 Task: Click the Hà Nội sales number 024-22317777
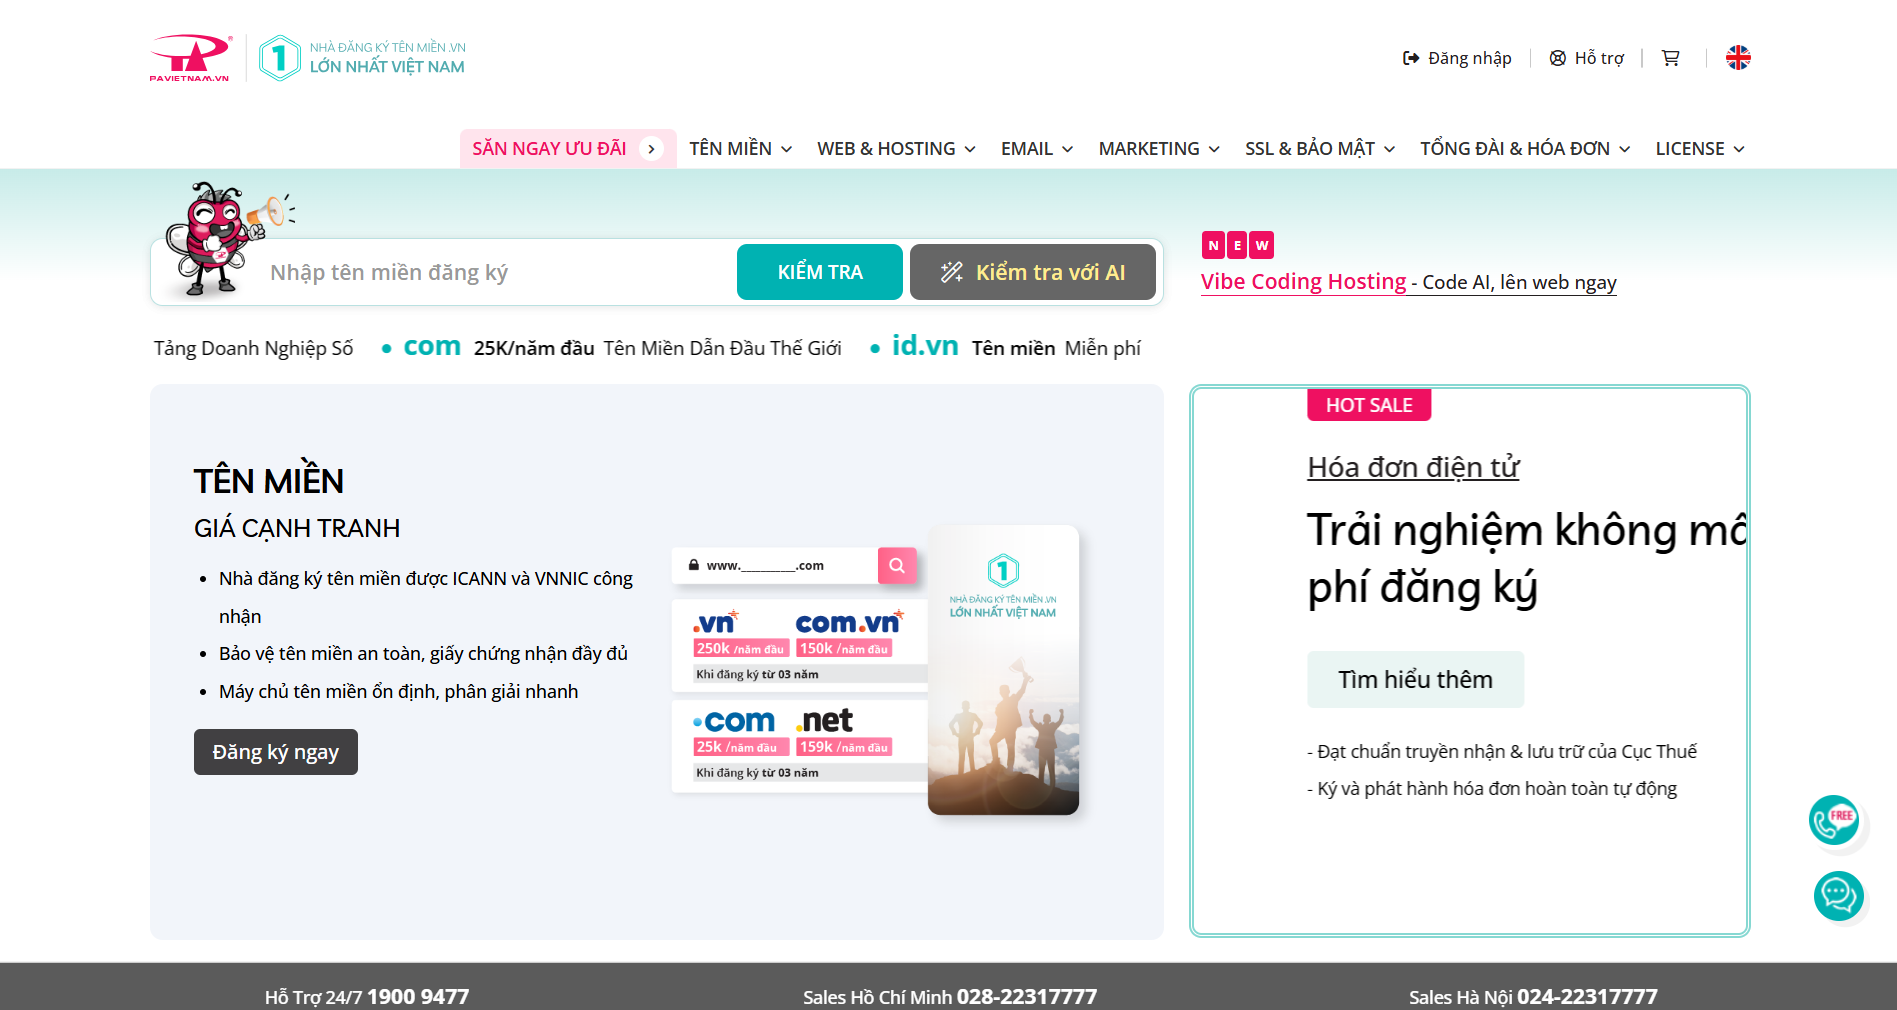point(1587,997)
